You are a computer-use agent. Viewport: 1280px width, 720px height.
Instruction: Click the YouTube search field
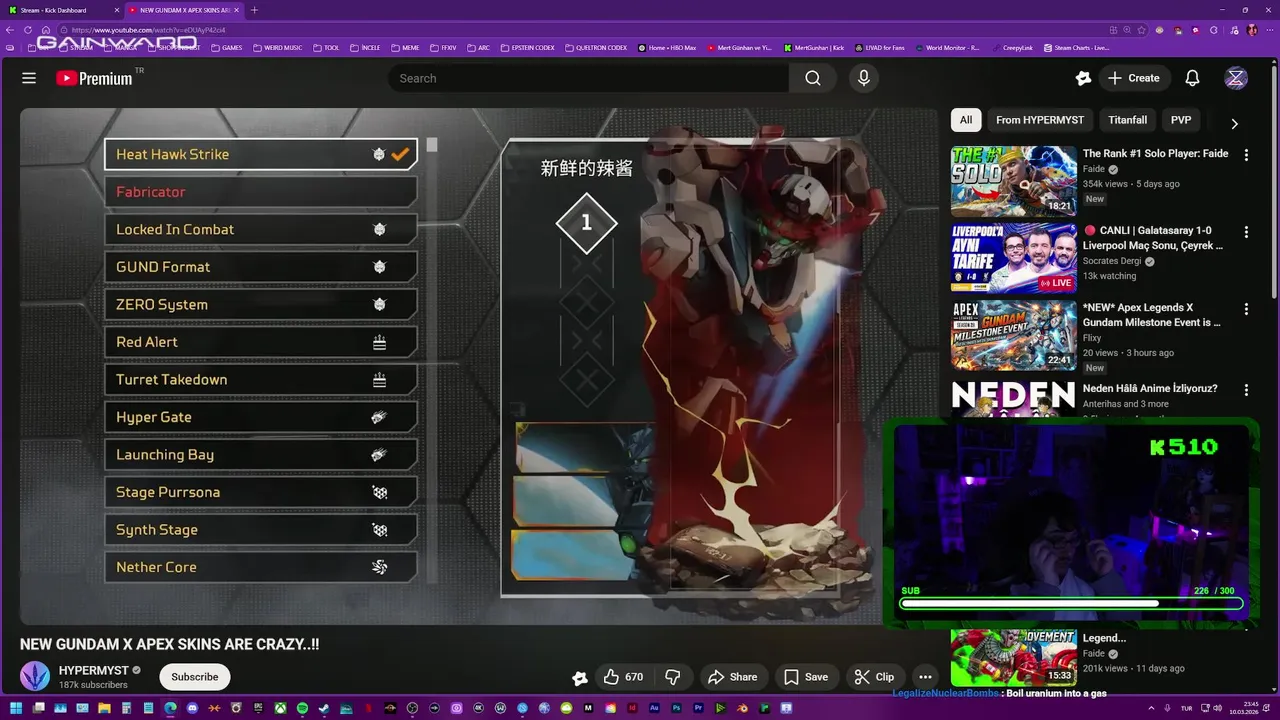pos(588,78)
